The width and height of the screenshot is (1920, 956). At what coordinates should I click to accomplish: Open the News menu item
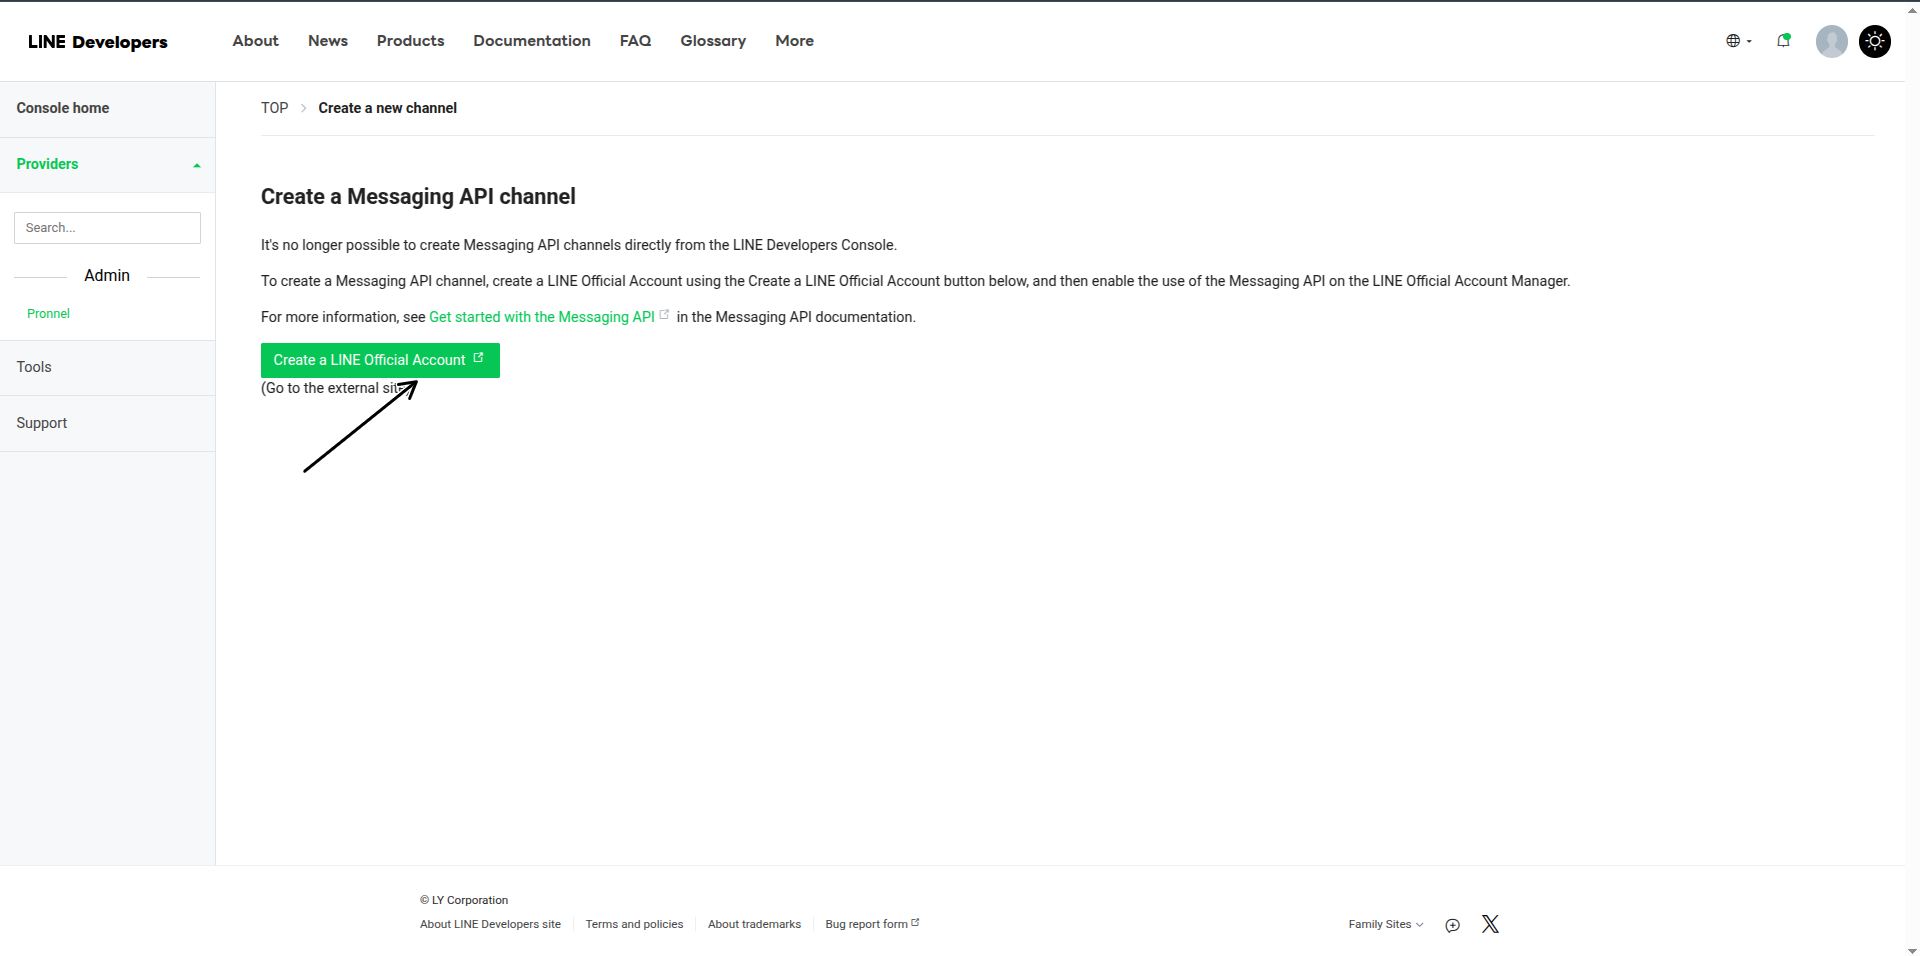[328, 41]
